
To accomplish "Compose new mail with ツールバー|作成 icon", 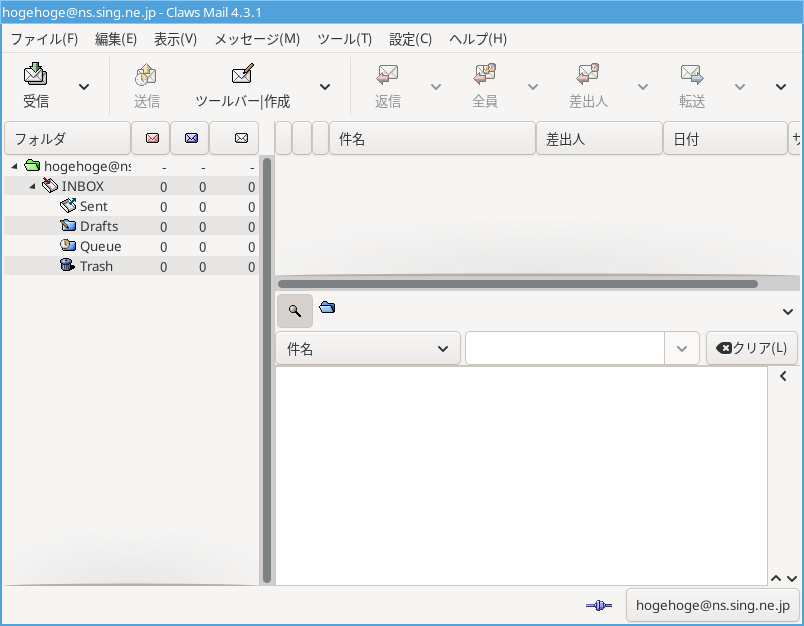I will [x=243, y=74].
